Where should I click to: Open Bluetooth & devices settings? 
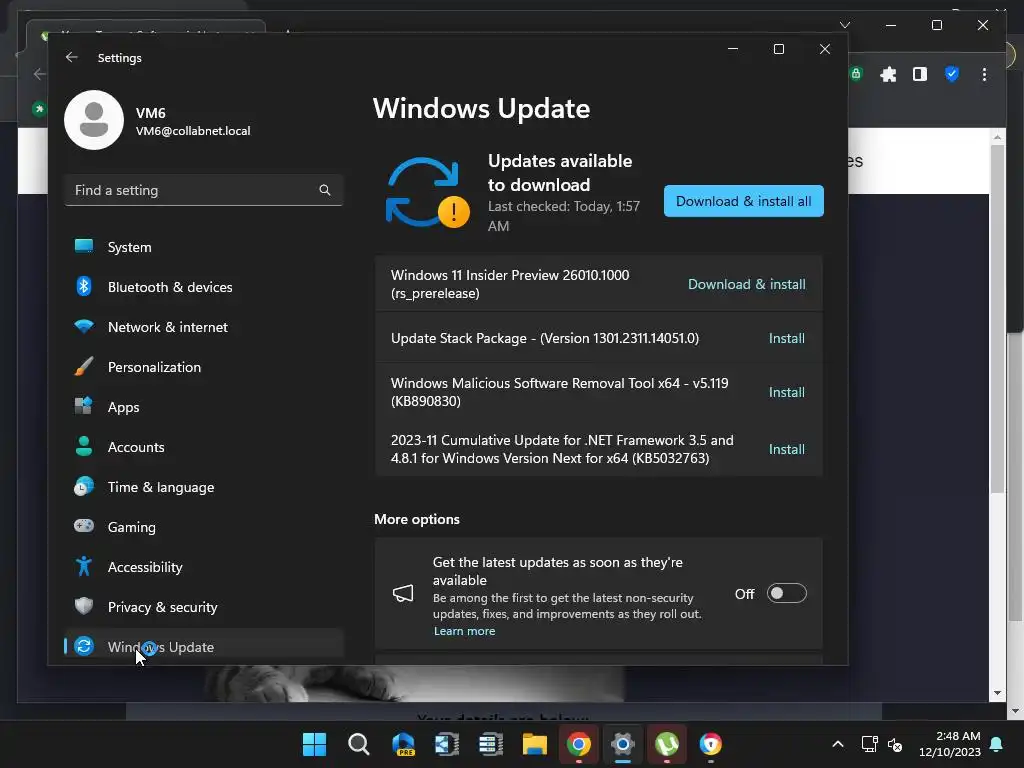click(204, 287)
